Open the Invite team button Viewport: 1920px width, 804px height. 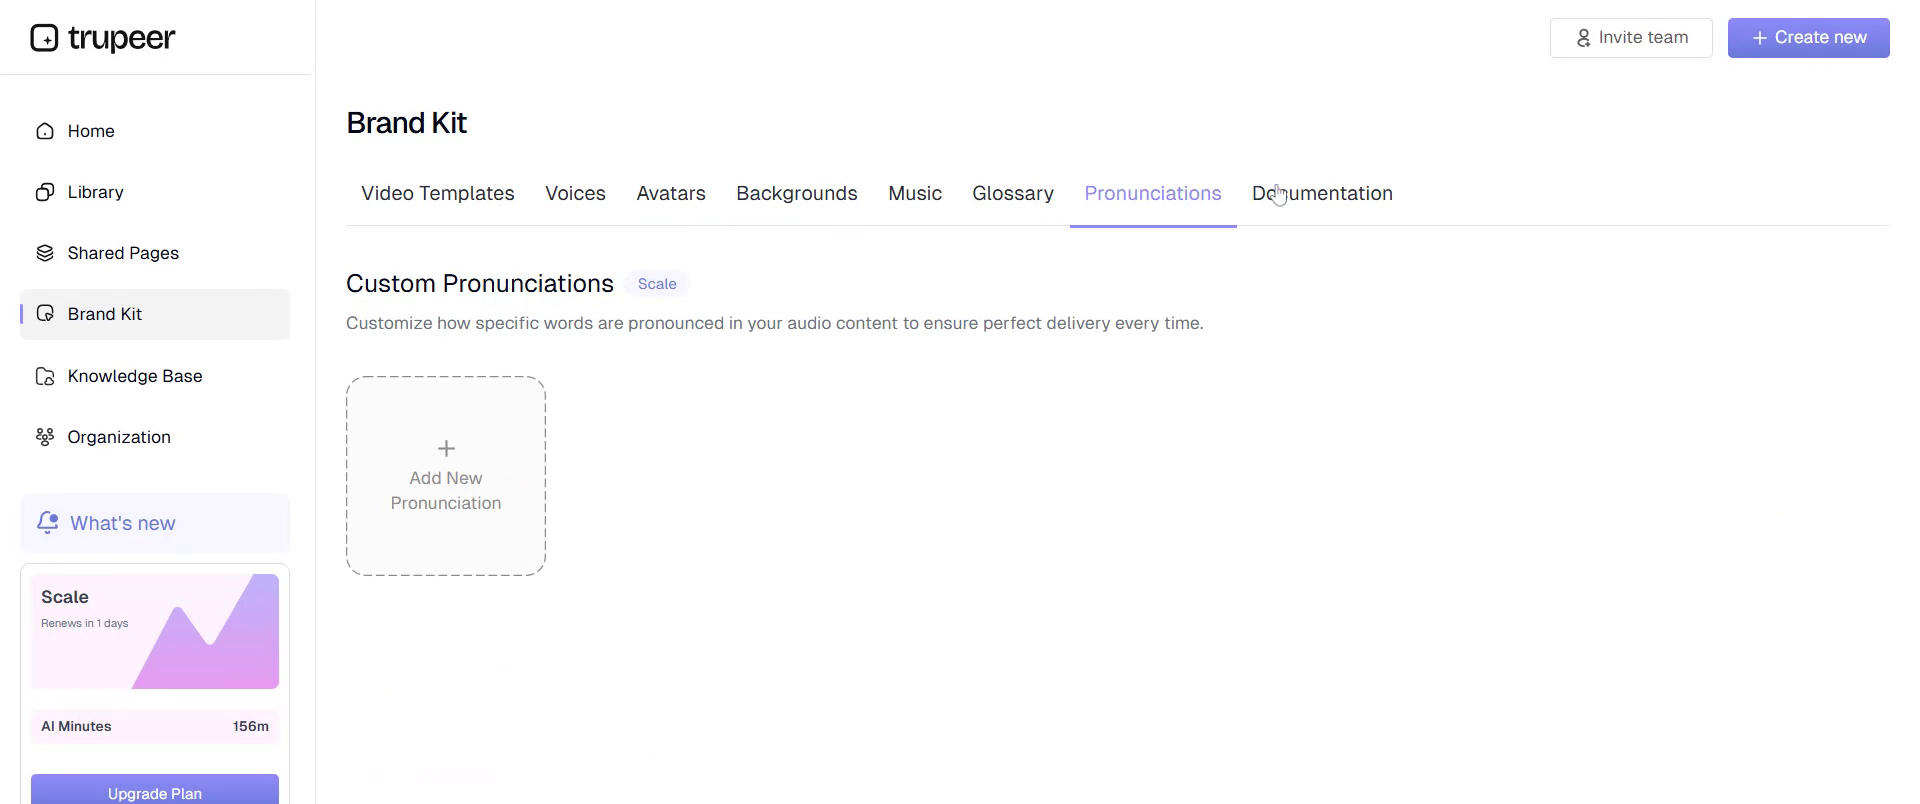pos(1631,38)
